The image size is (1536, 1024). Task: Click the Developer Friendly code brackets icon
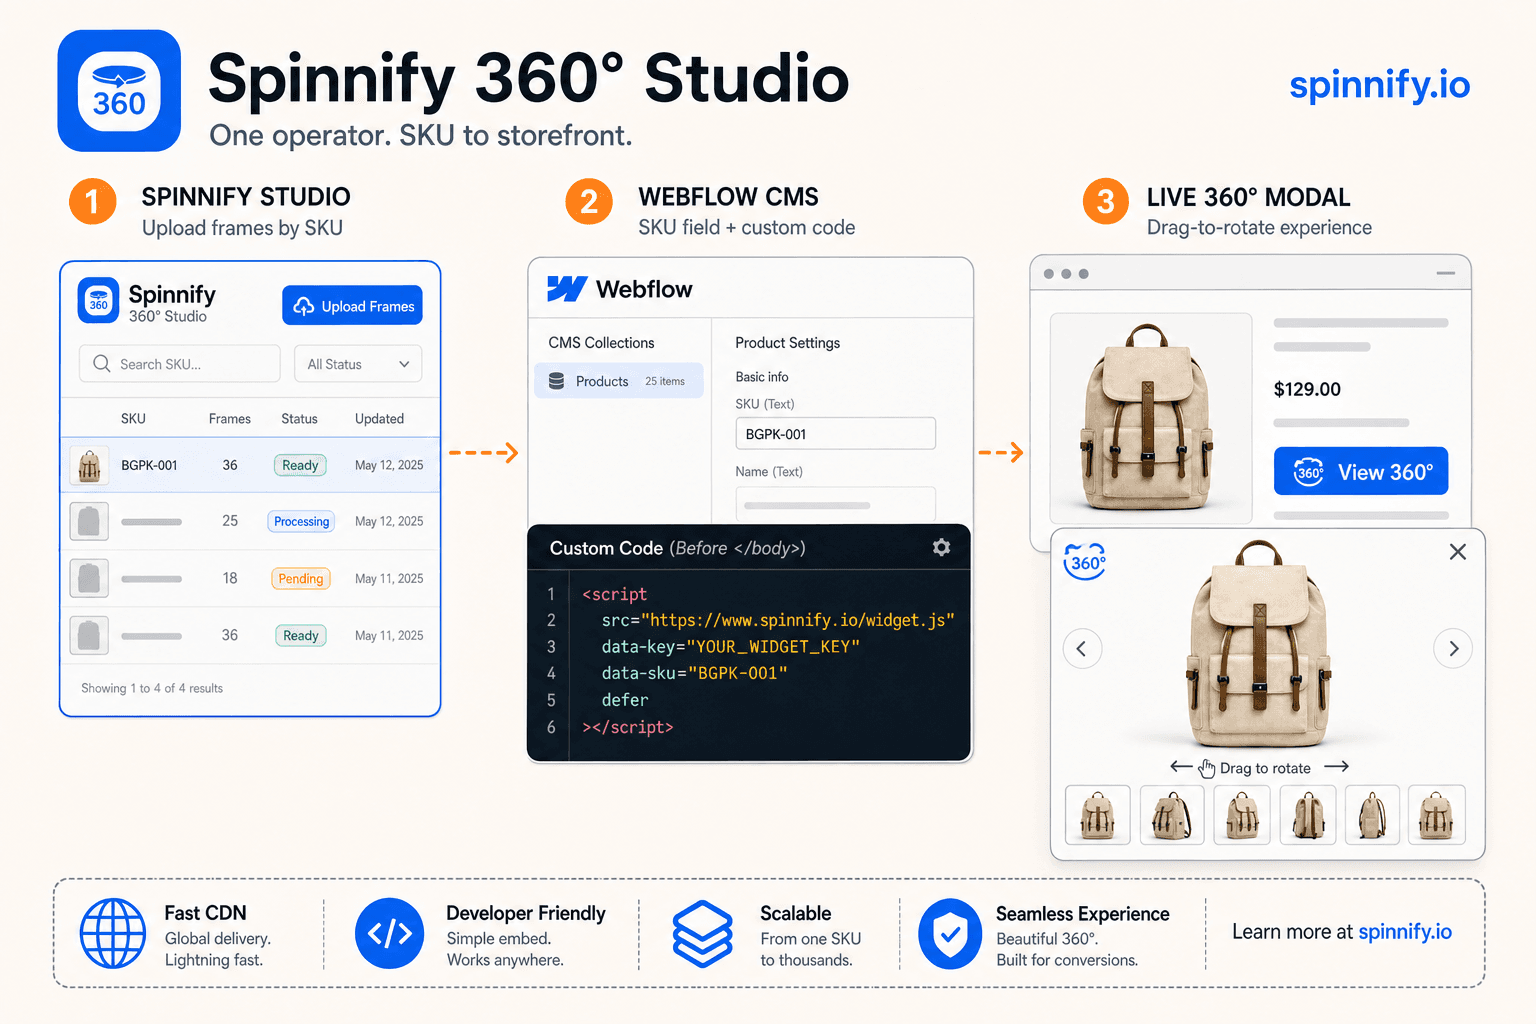[x=390, y=933]
